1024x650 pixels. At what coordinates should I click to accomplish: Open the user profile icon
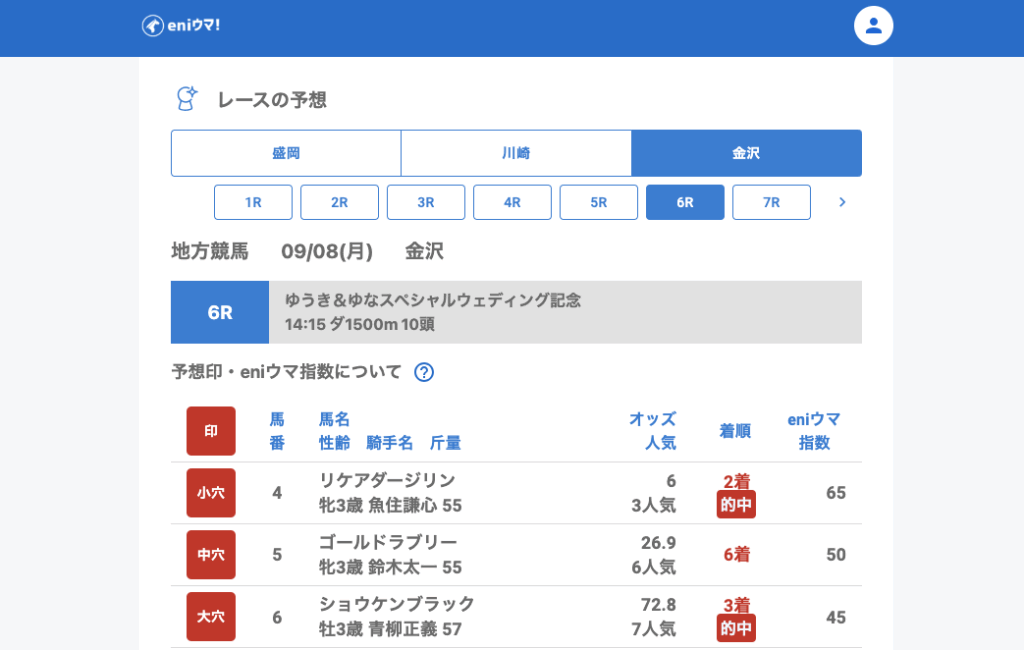click(x=873, y=26)
